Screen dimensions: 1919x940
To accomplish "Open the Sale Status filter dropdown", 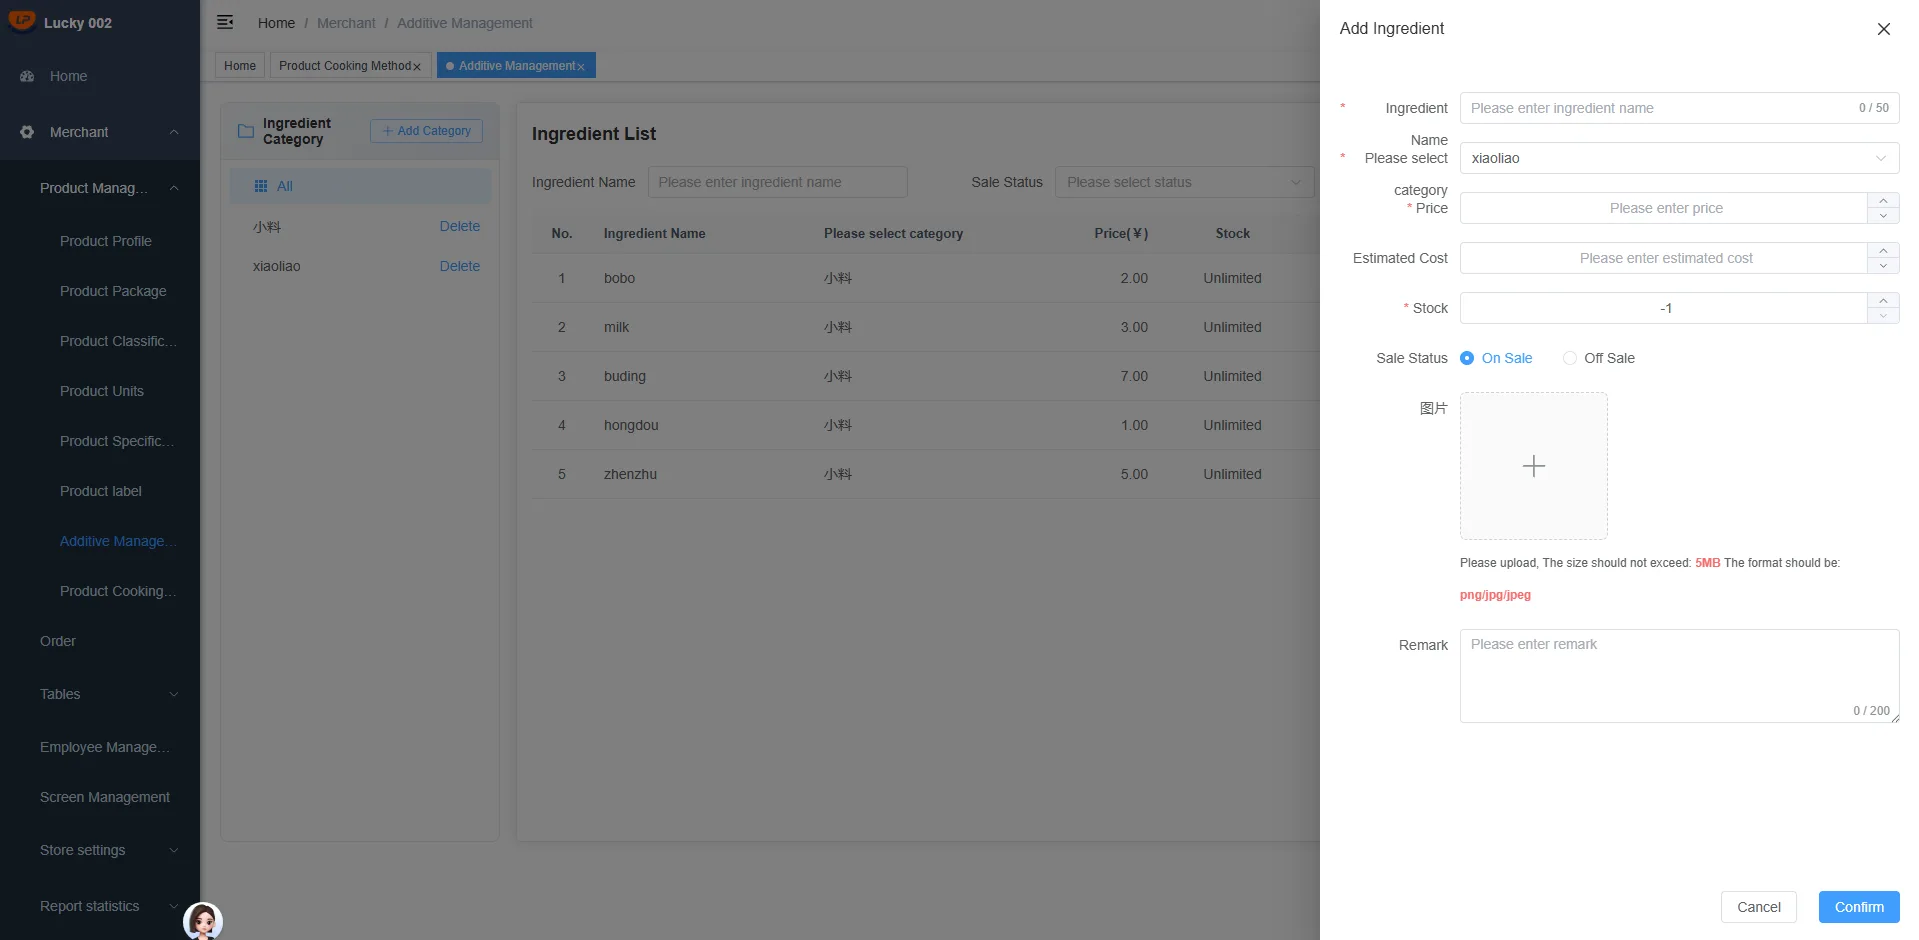I will (x=1184, y=182).
